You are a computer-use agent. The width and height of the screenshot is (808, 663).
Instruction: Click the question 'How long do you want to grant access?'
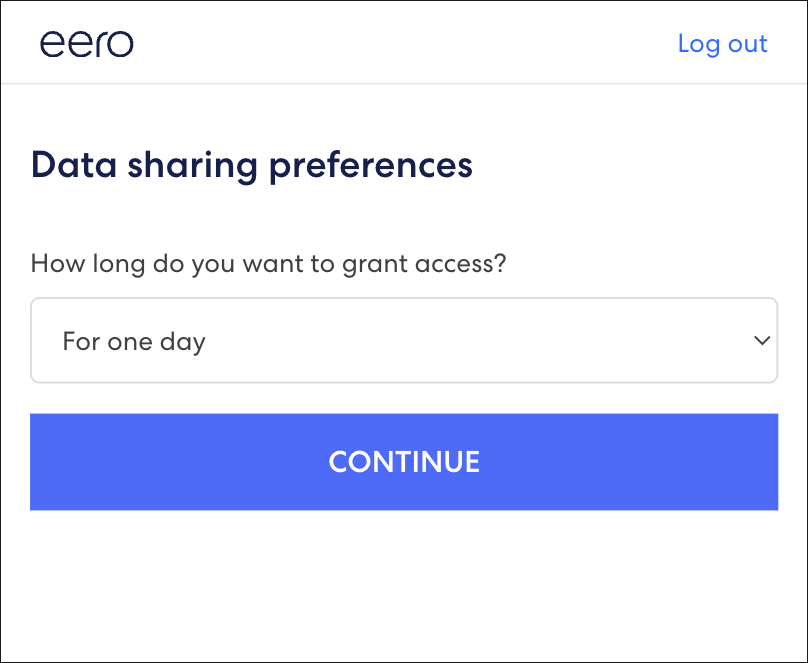click(268, 263)
